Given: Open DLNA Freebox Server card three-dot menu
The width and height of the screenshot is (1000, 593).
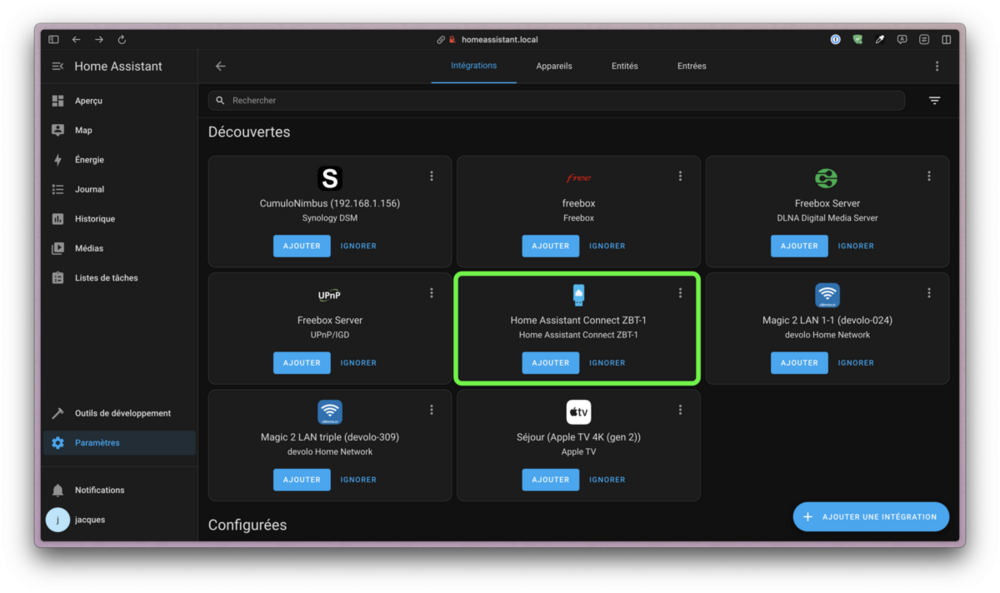Looking at the screenshot, I should [x=929, y=176].
